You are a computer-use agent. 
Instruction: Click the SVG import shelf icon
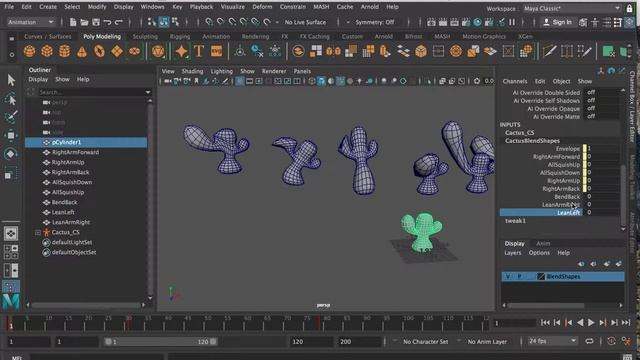pos(216,51)
